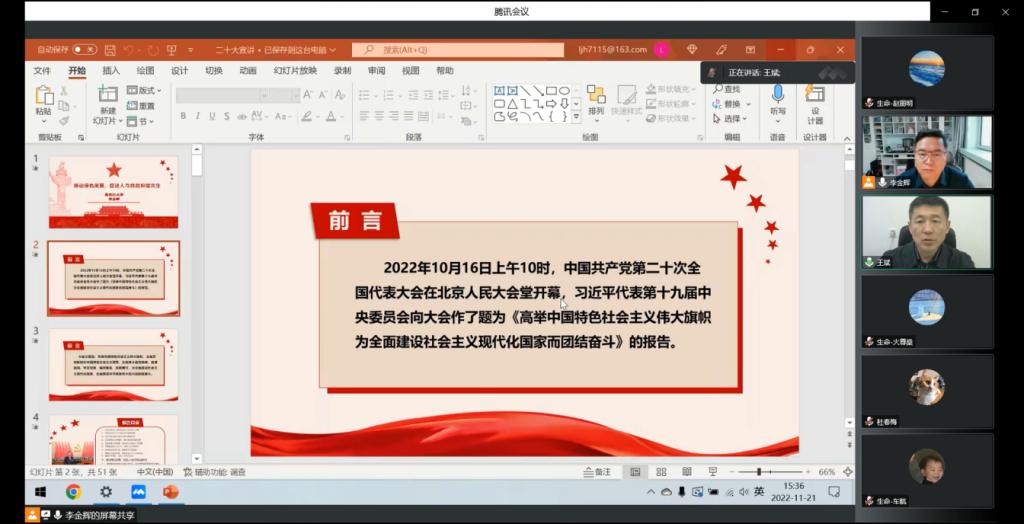The image size is (1024, 524).
Task: Start Slide Show from status bar icon
Action: click(711, 471)
